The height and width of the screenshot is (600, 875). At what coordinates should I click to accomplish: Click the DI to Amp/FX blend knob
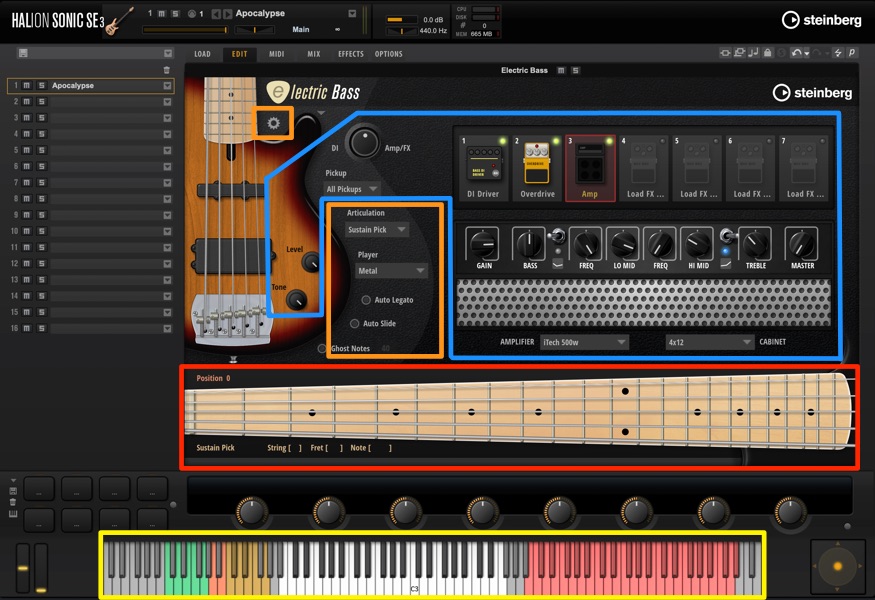[x=364, y=142]
